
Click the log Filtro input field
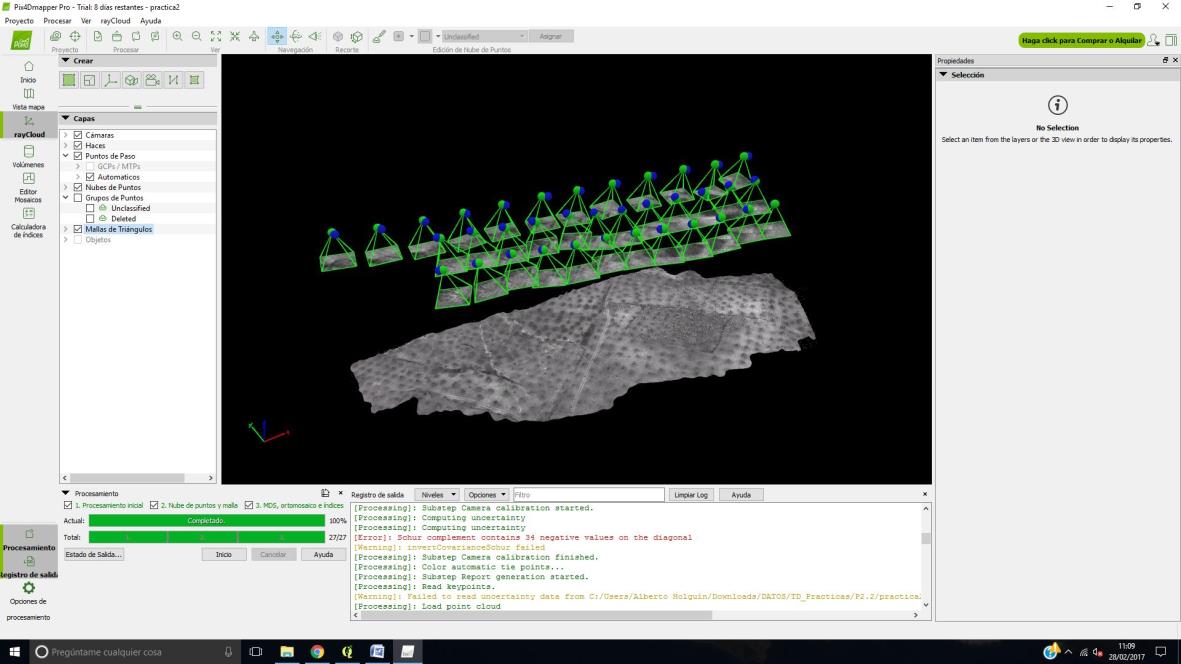[x=588, y=495]
